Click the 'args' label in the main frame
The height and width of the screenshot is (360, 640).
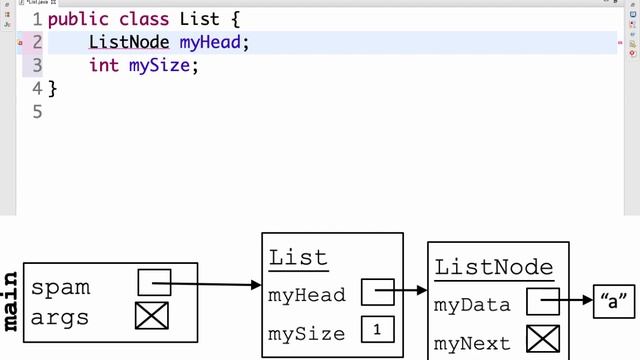[x=60, y=319]
